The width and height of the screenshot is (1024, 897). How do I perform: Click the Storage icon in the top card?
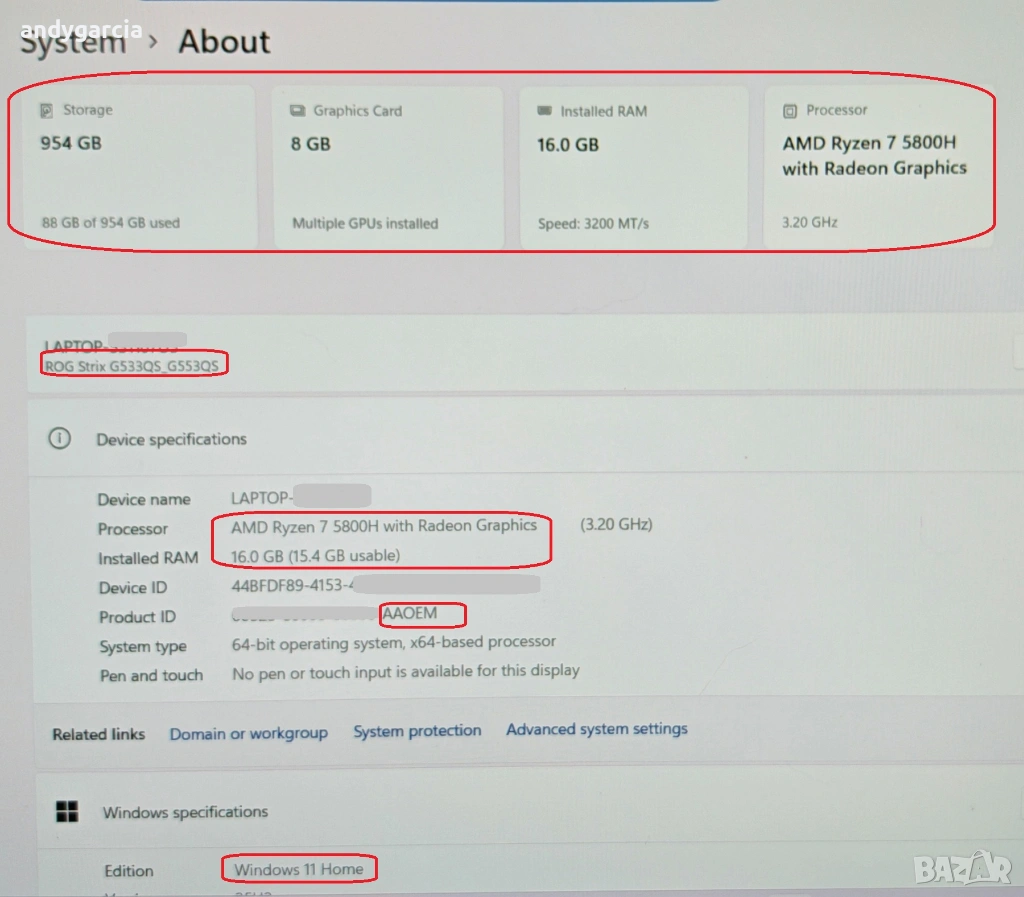click(46, 110)
